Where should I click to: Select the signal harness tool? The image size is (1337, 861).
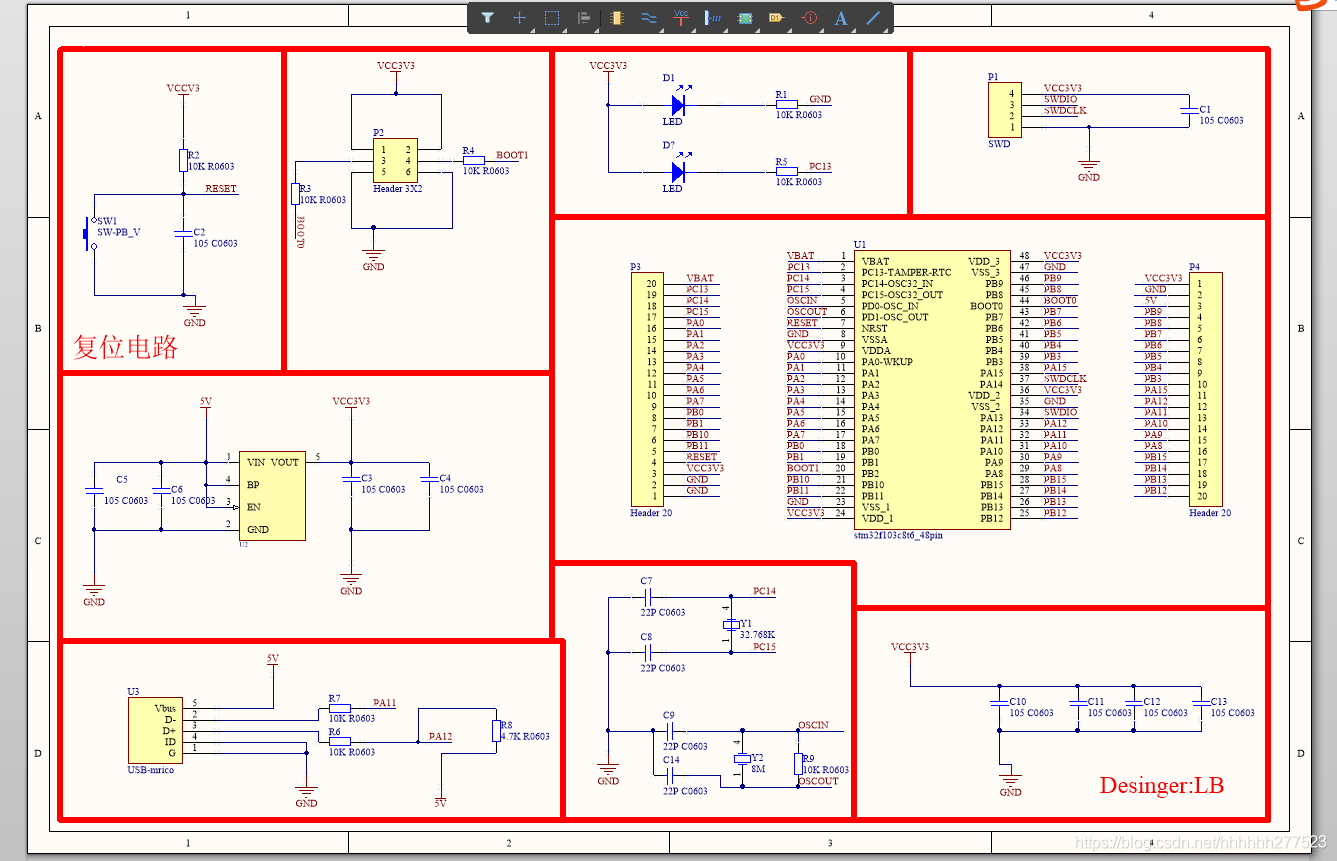(x=713, y=17)
